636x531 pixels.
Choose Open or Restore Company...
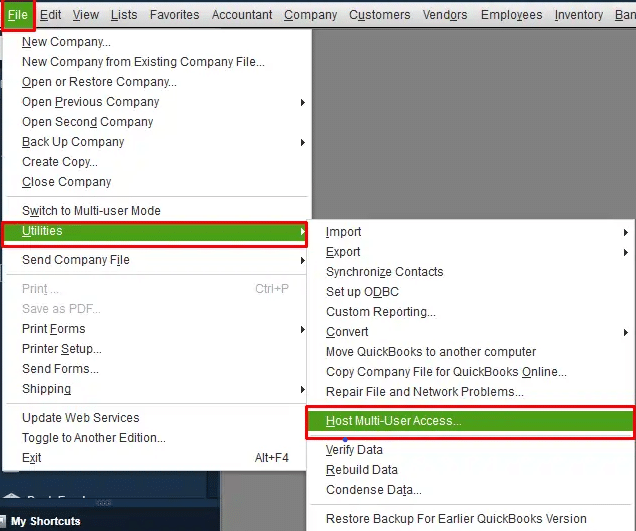155,82
